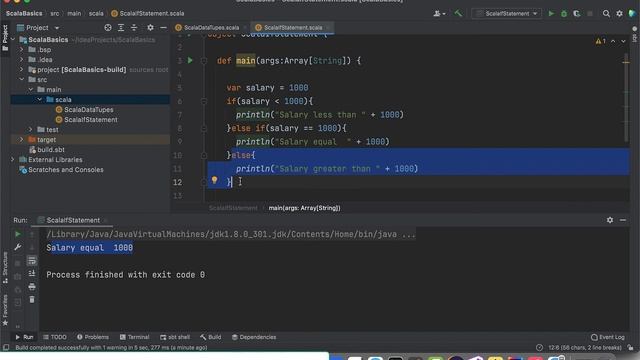
Task: Build project with the hammer icon
Action: point(458,13)
